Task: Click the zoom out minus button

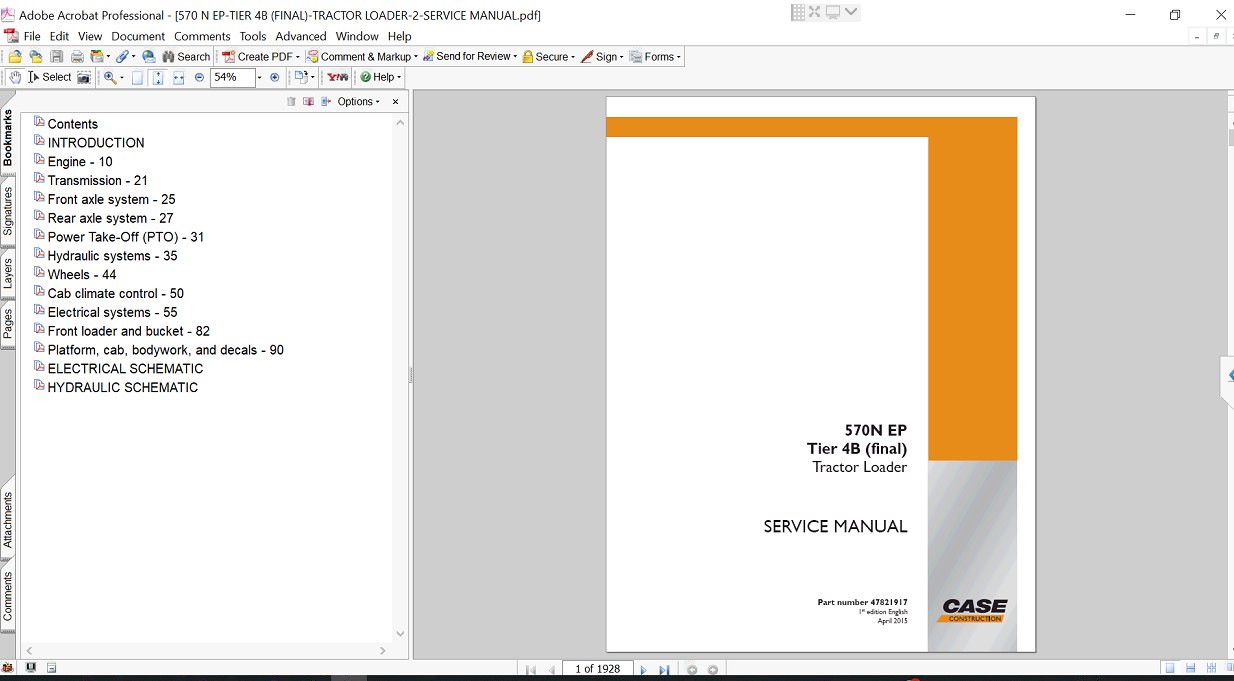Action: (199, 77)
